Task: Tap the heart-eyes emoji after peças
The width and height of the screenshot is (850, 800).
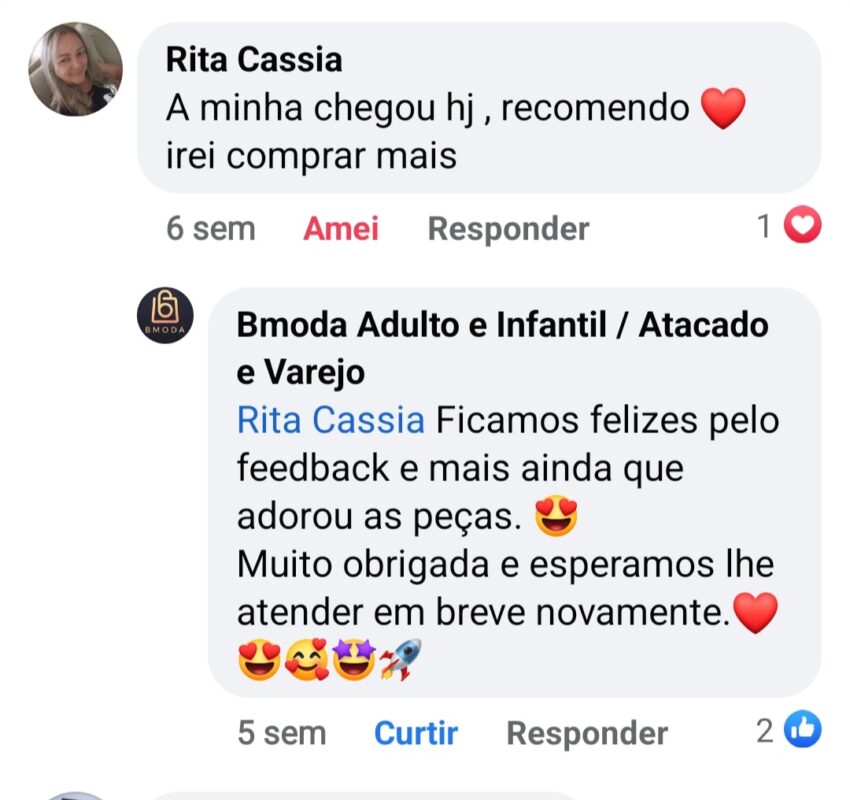Action: pyautogui.click(x=556, y=517)
